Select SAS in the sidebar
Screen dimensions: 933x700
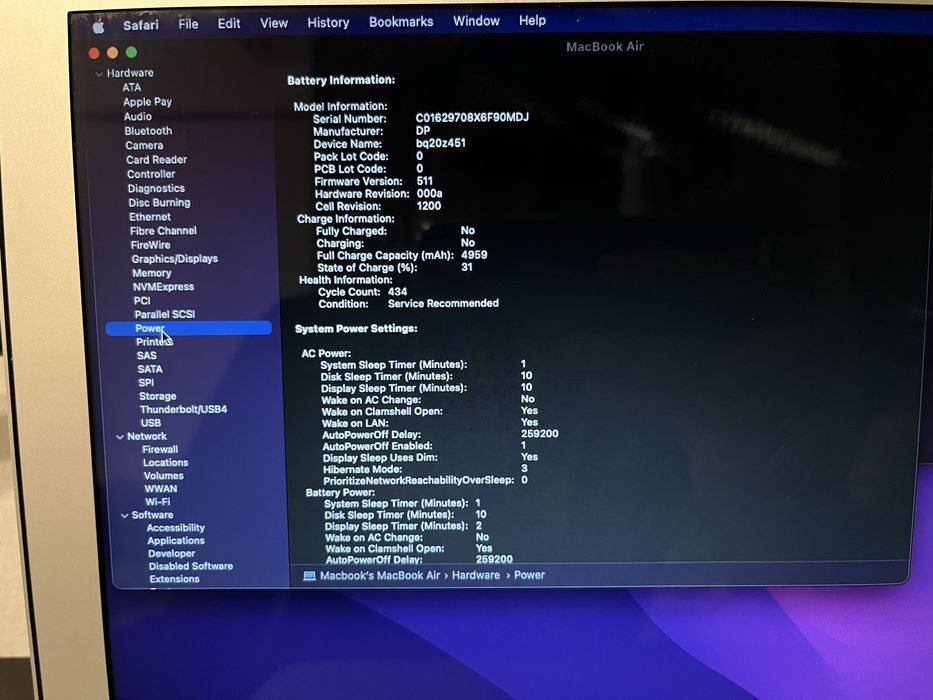coord(147,355)
